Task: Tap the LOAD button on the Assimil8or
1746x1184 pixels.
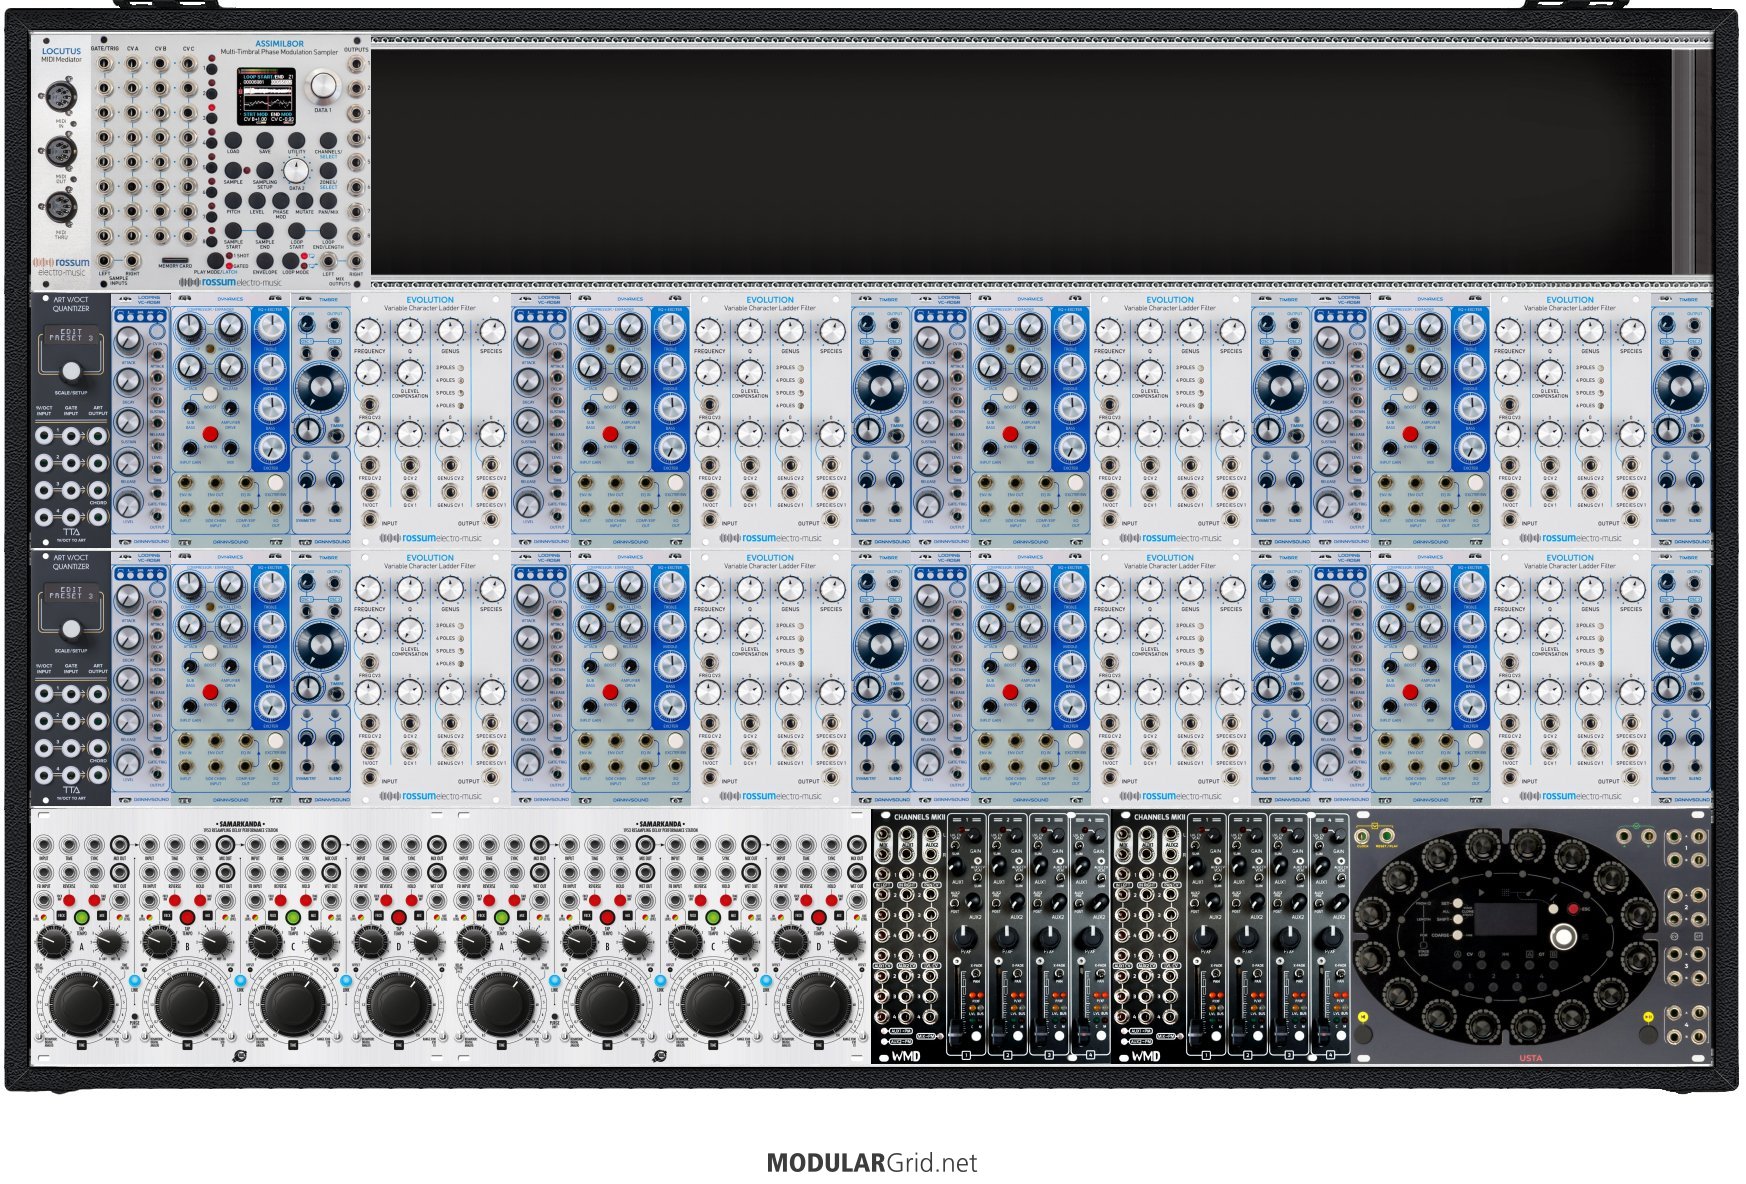Action: click(233, 140)
